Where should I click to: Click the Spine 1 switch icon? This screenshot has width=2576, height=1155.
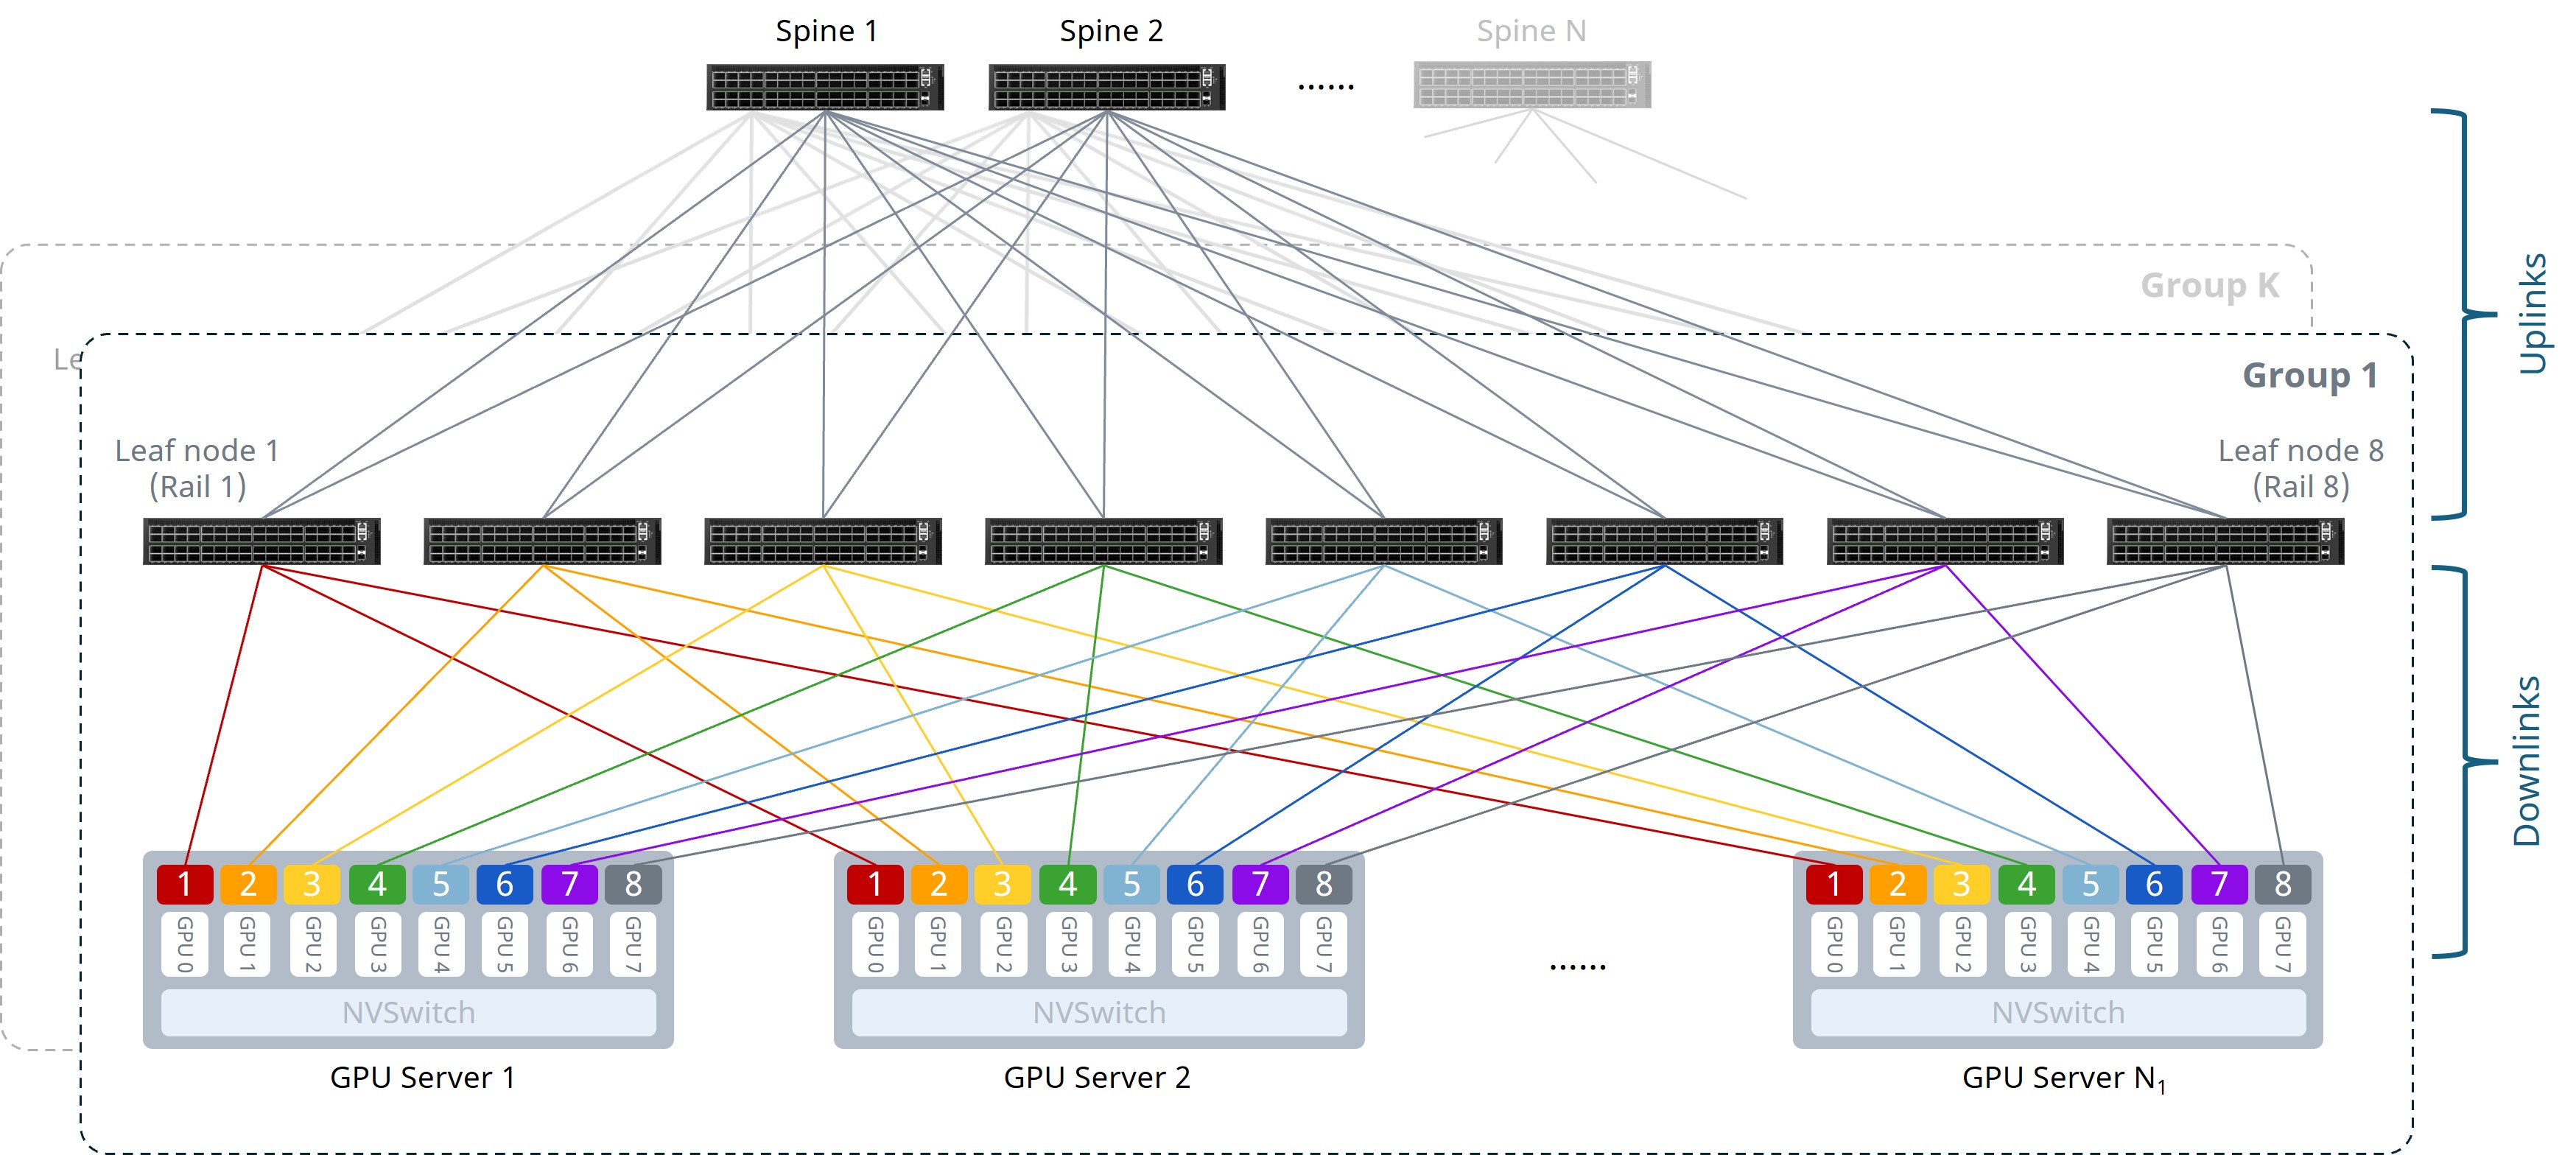pyautogui.click(x=825, y=87)
